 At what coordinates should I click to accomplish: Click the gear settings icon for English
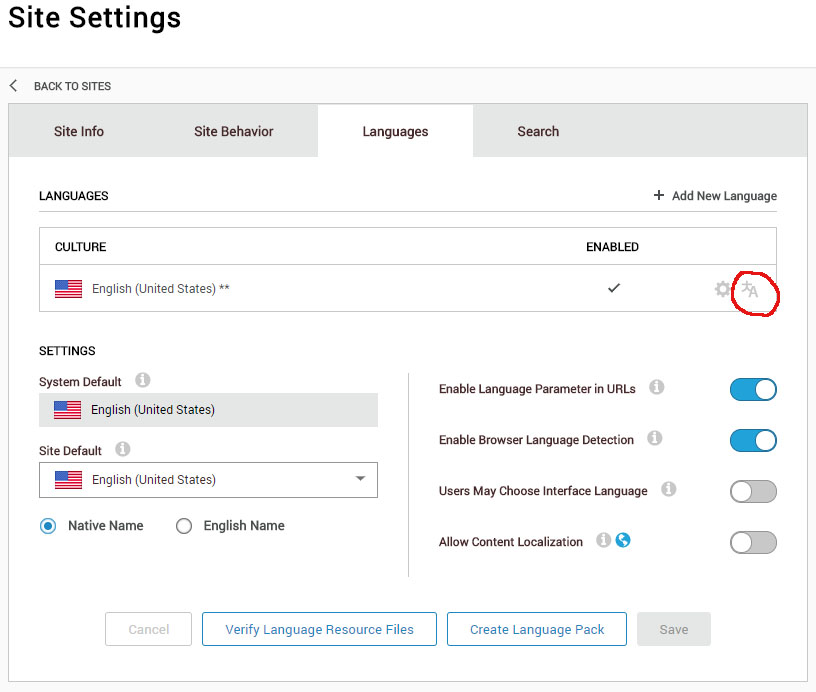coord(723,289)
